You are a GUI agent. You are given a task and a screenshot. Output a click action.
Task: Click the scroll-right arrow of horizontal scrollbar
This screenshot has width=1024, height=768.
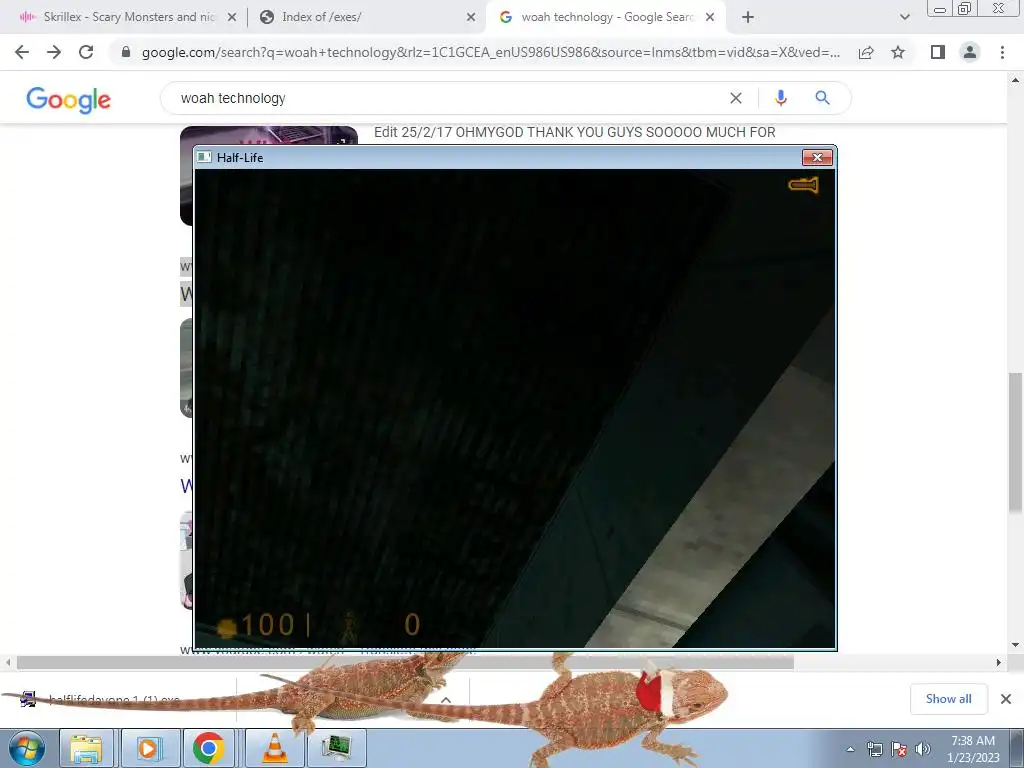click(x=999, y=662)
